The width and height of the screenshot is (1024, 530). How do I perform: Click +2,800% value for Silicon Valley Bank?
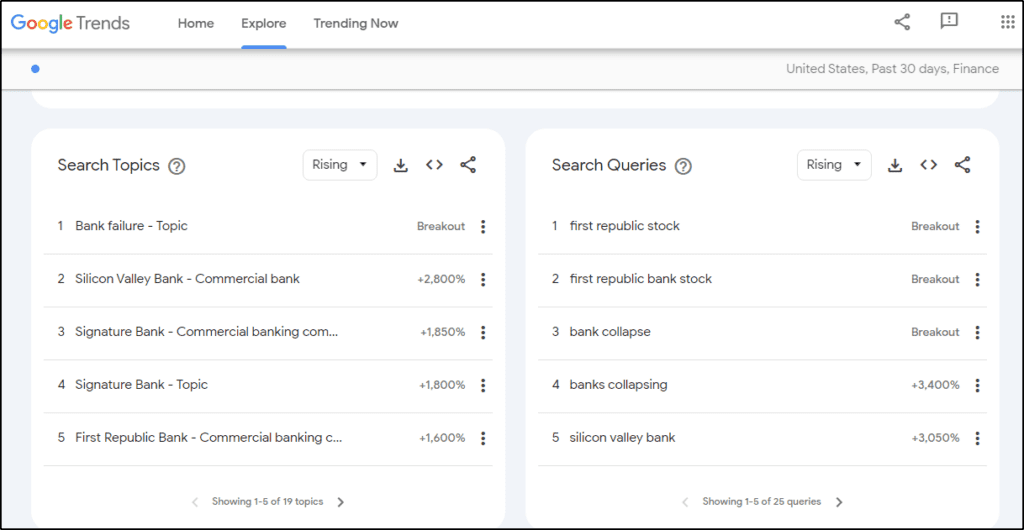tap(441, 279)
